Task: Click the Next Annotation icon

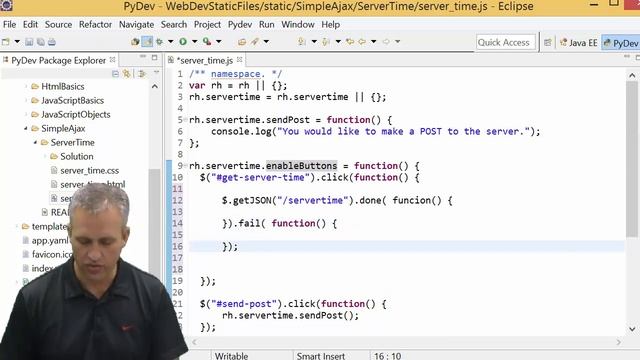Action: 302,42
